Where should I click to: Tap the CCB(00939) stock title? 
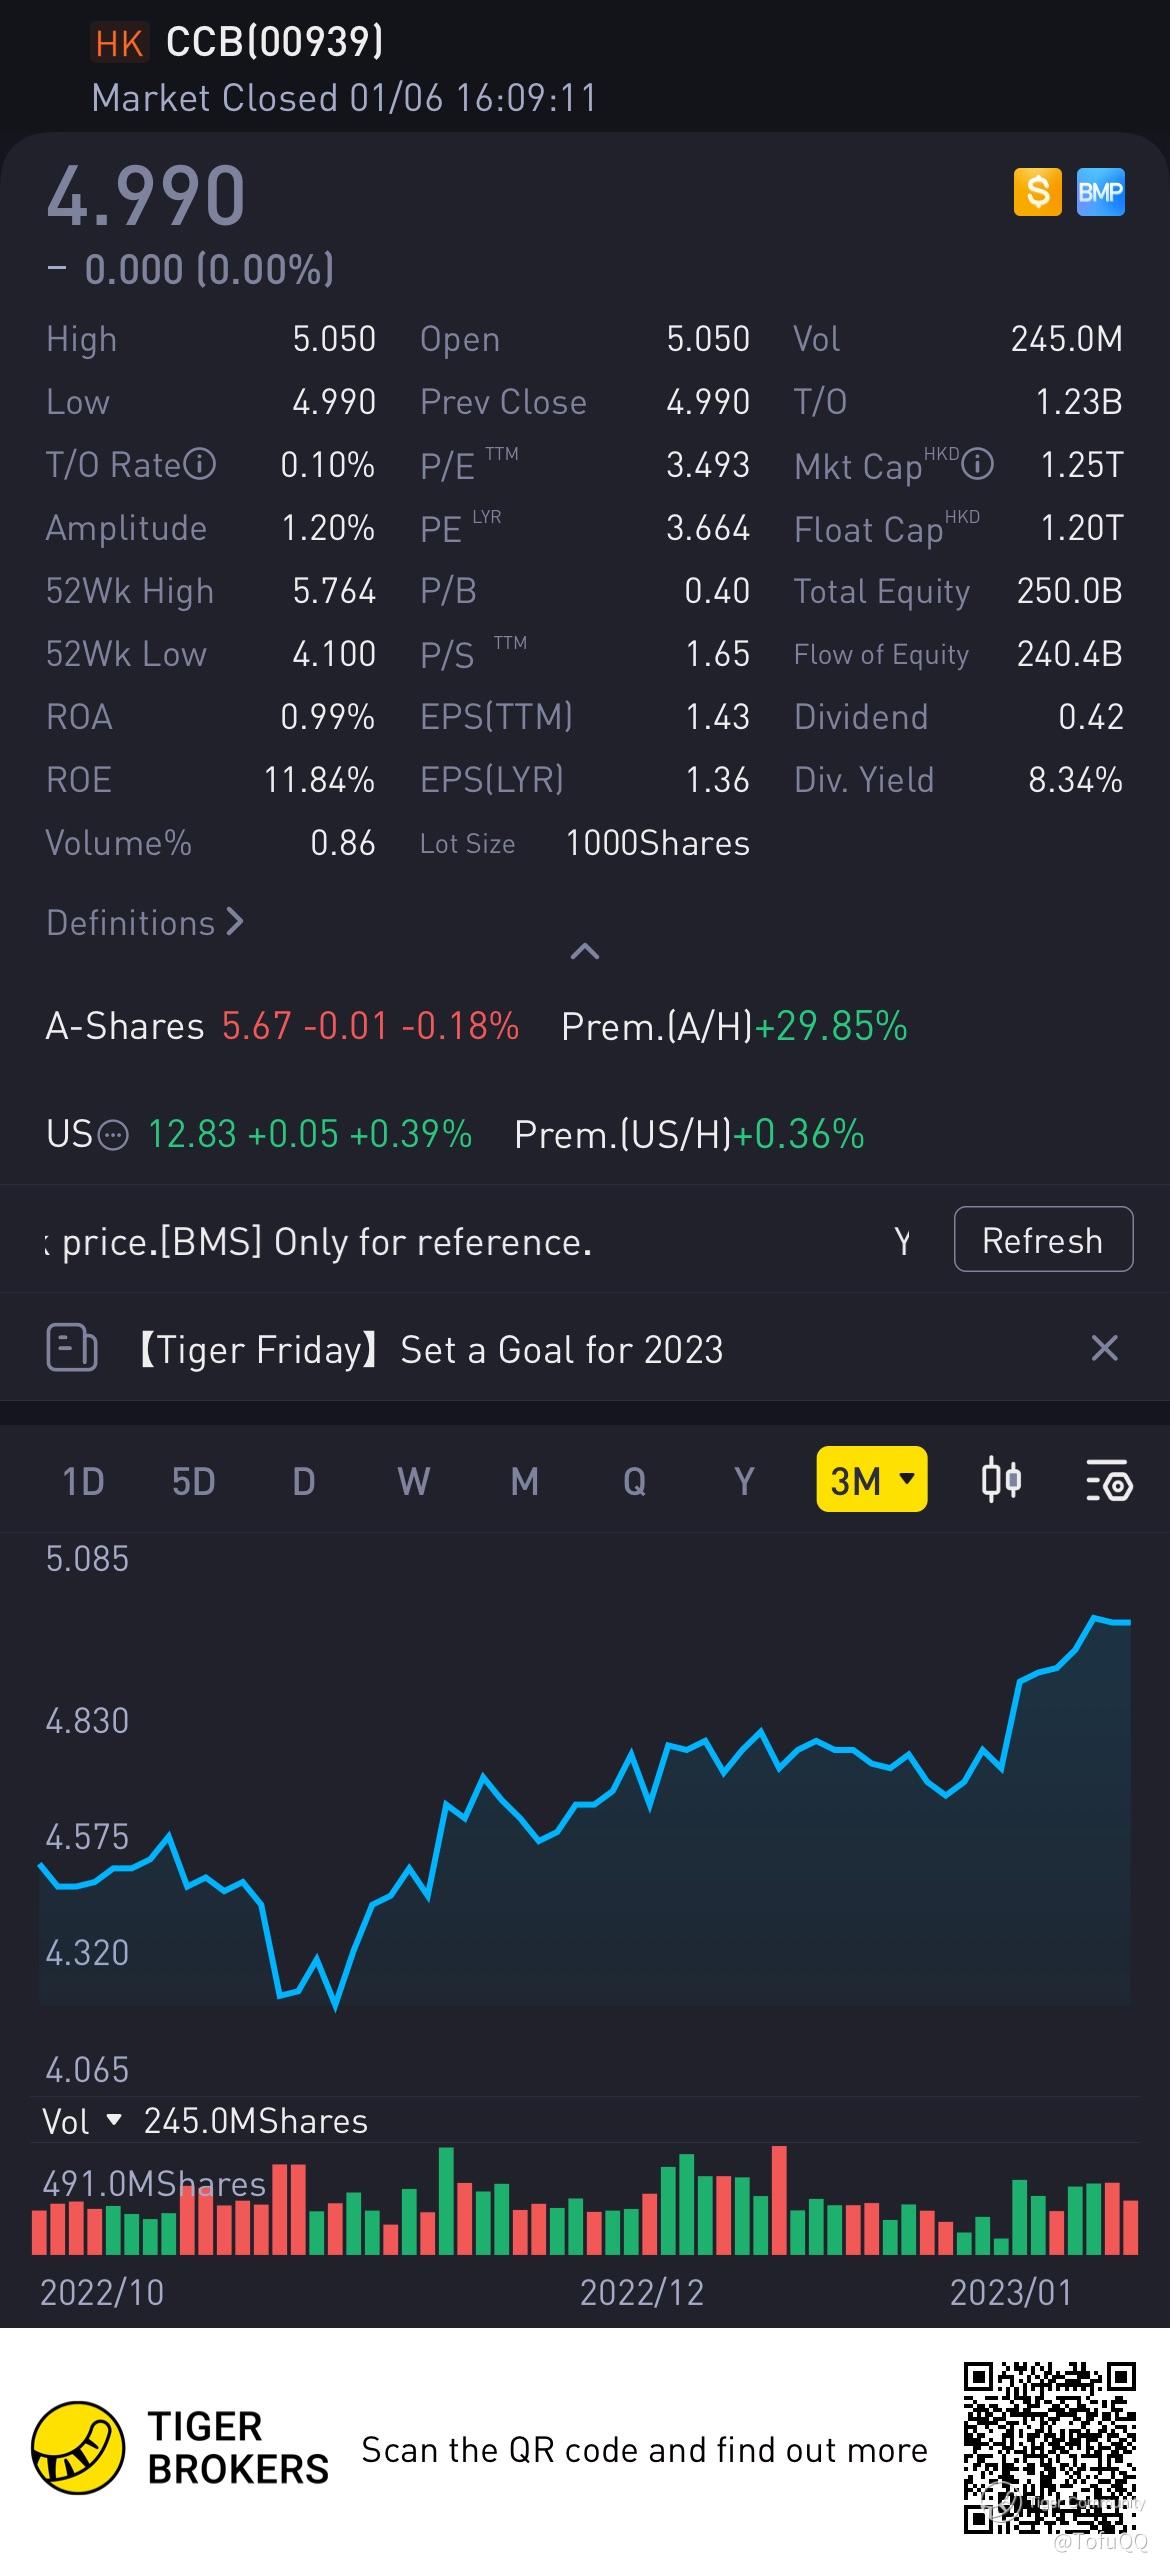coord(275,42)
